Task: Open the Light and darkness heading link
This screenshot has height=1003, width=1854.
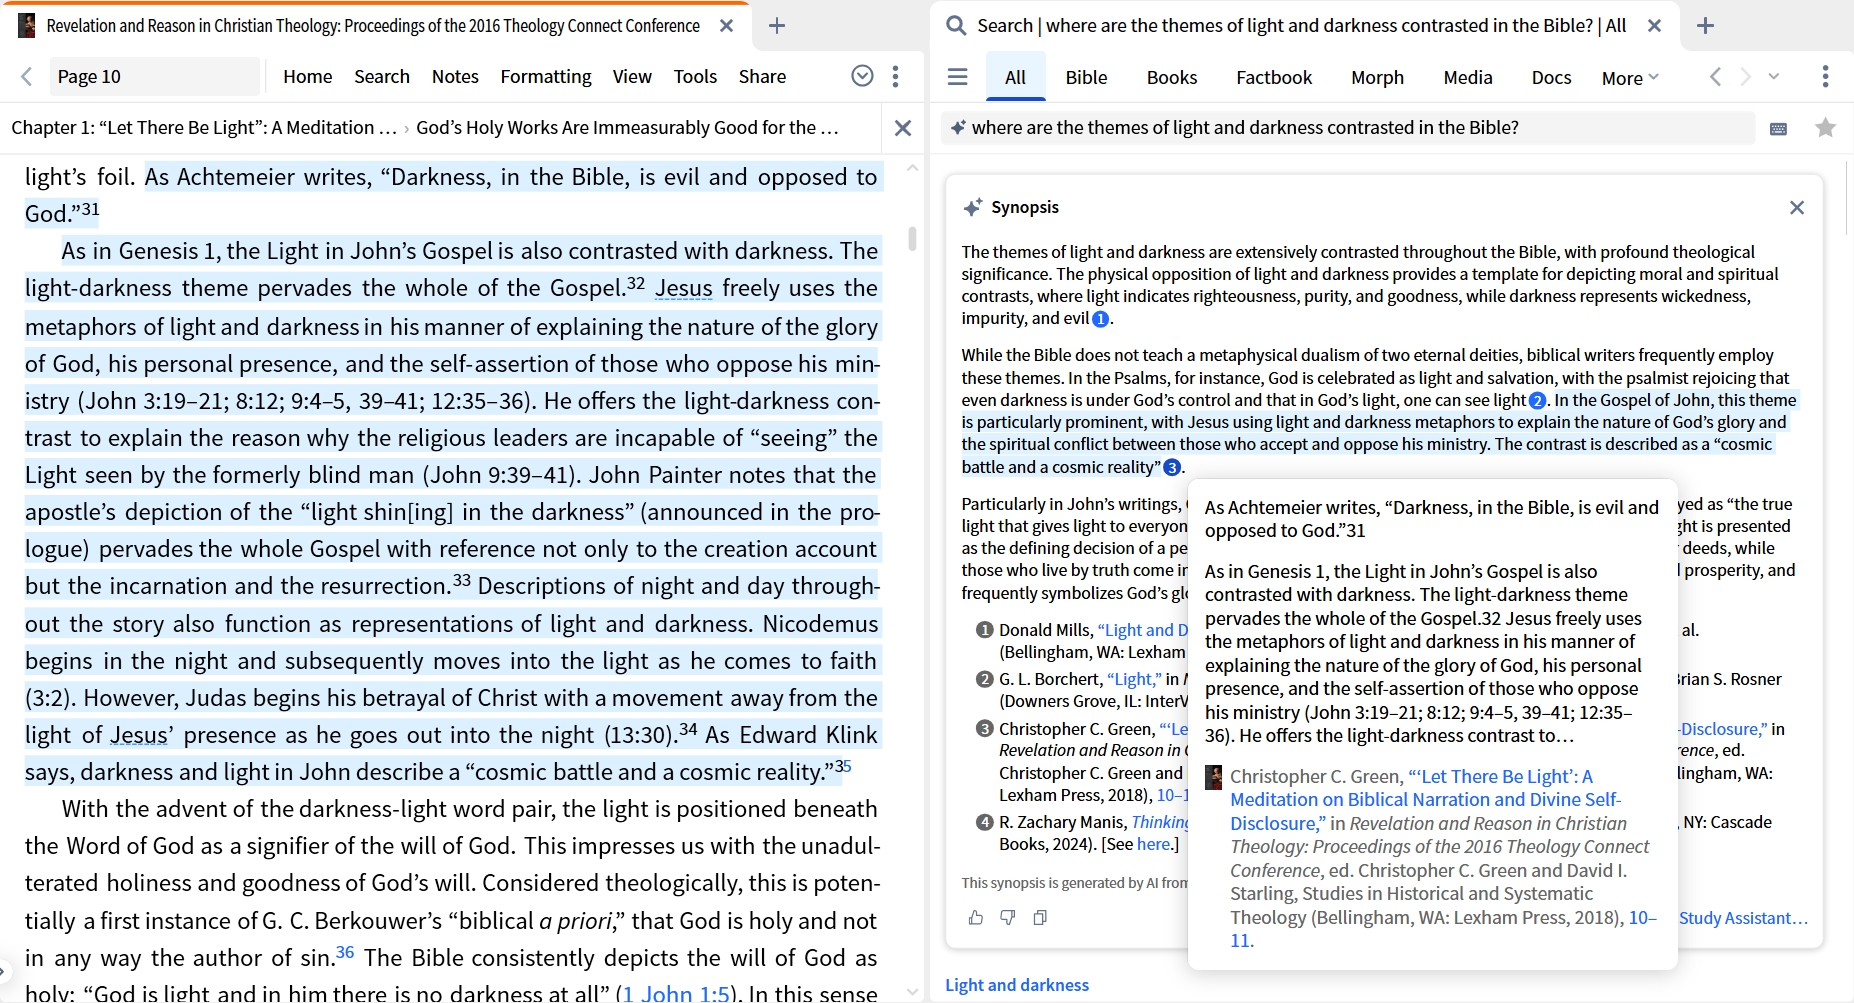Action: tap(1017, 985)
